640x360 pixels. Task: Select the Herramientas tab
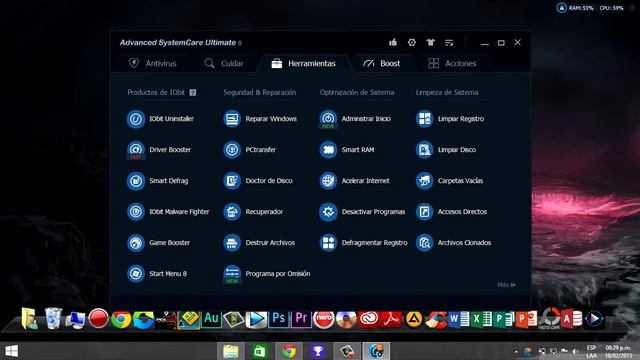click(303, 63)
